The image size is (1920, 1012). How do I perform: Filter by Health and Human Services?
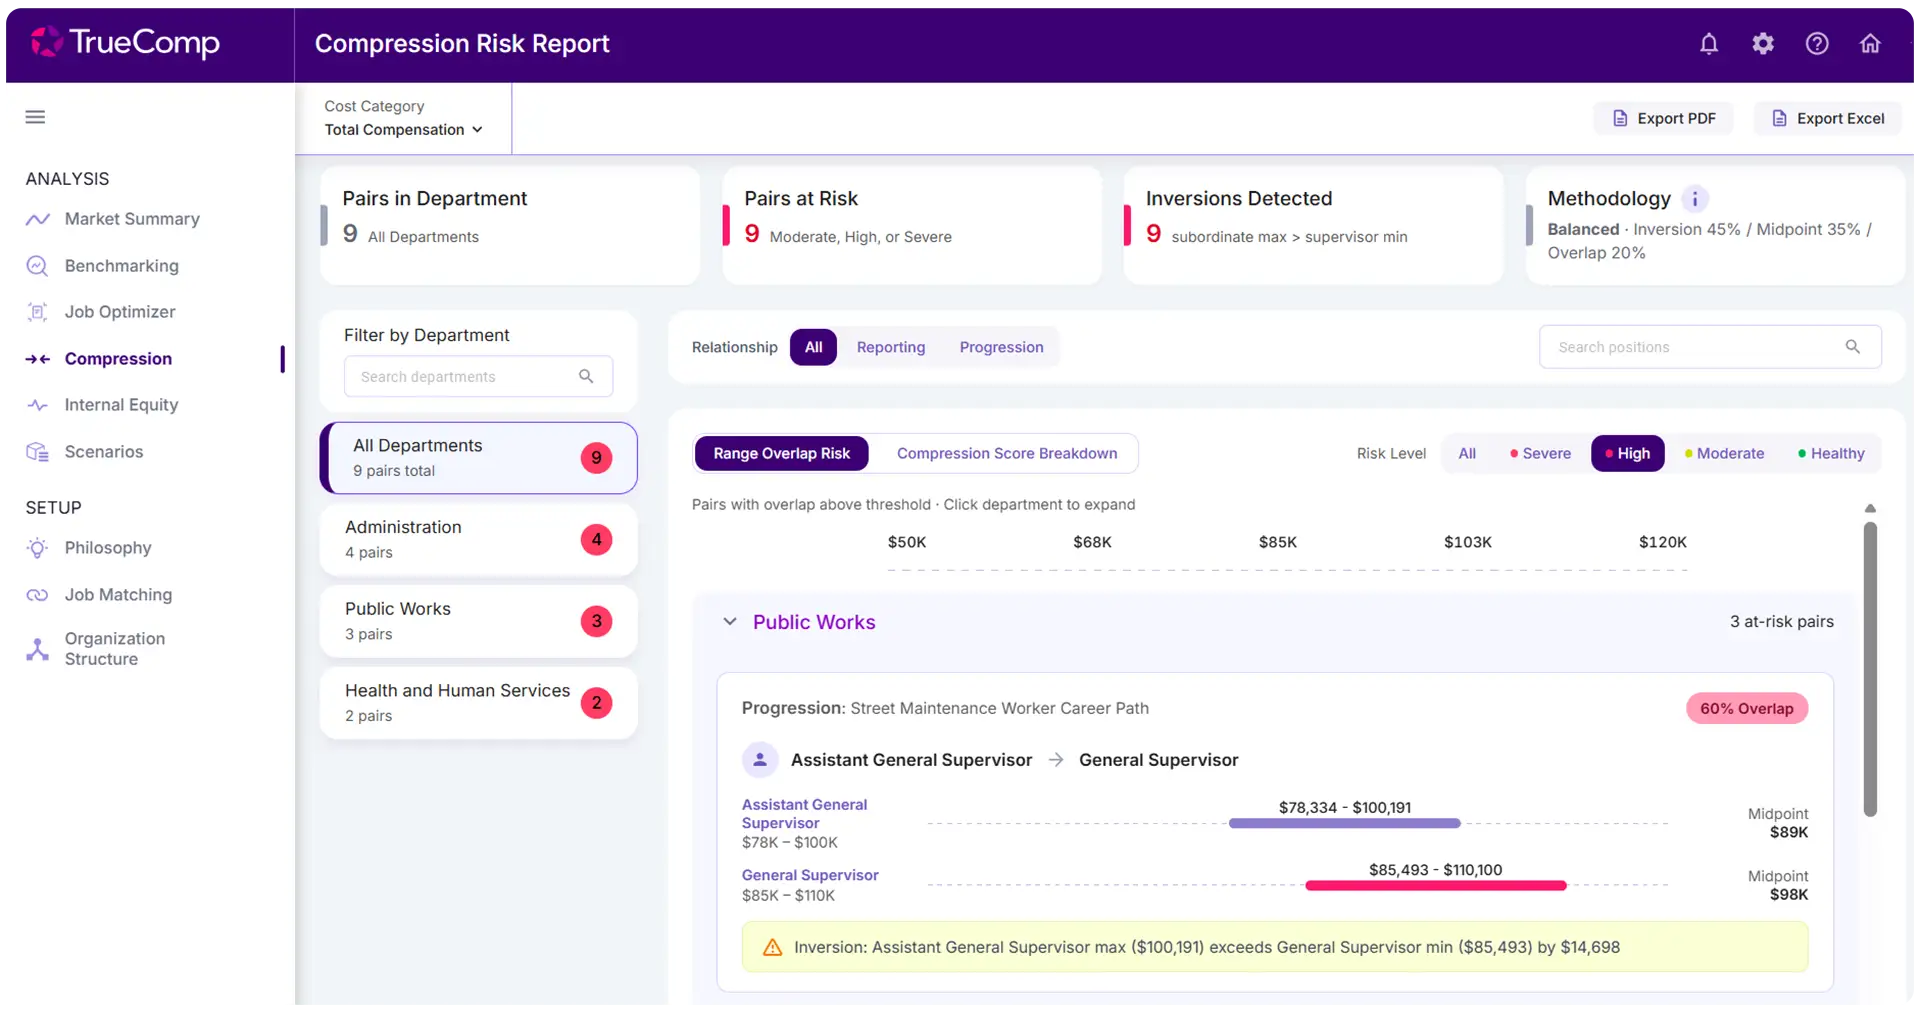pos(479,703)
